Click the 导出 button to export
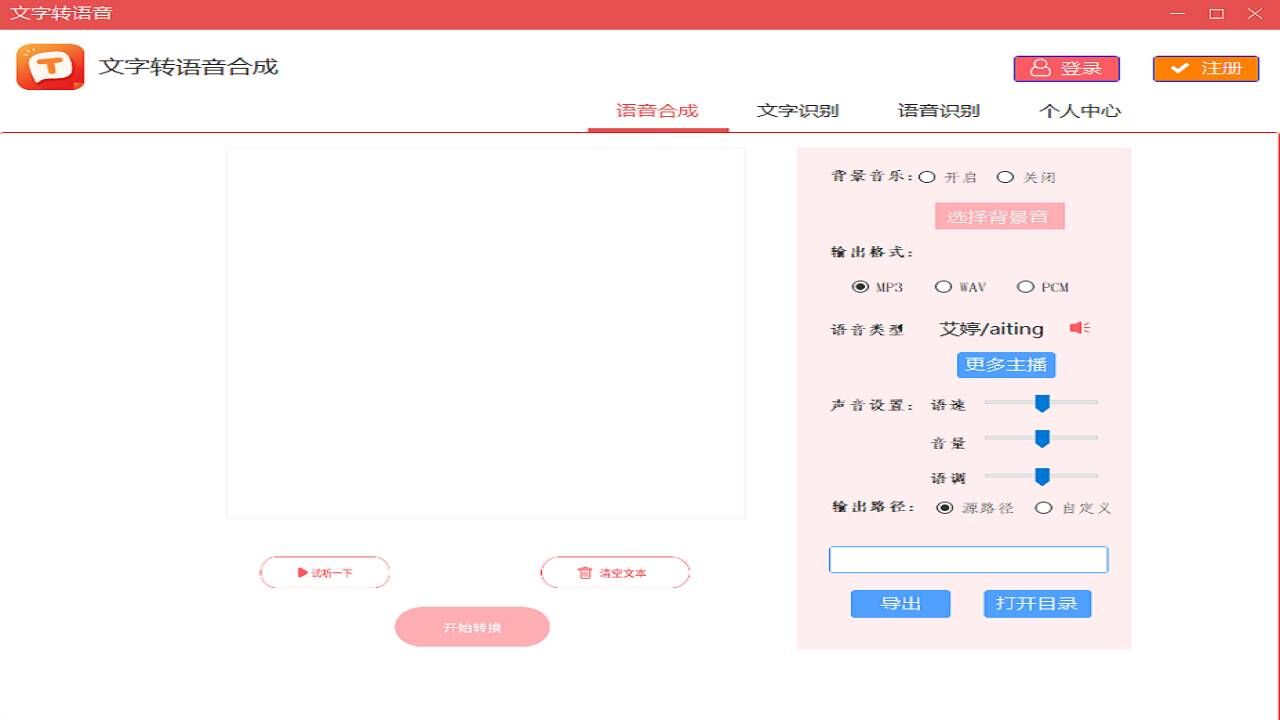Viewport: 1280px width, 720px height. pos(899,603)
